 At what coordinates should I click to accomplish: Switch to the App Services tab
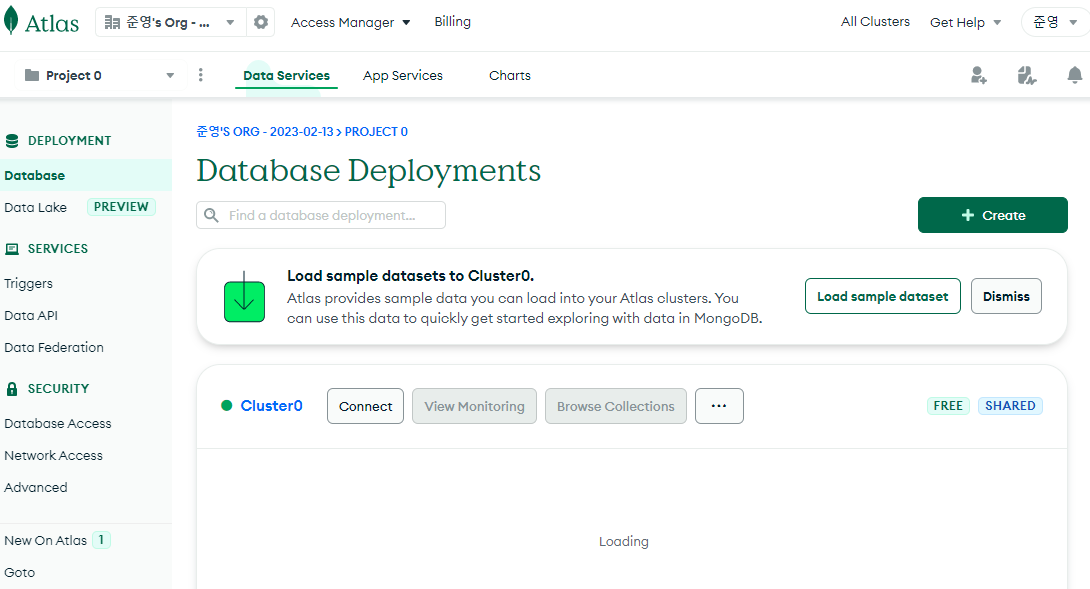402,75
